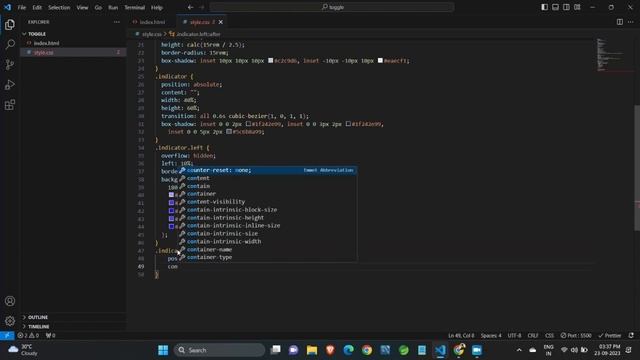The width and height of the screenshot is (640, 360).
Task: Click the toggle command center search box
Action: point(332,7)
